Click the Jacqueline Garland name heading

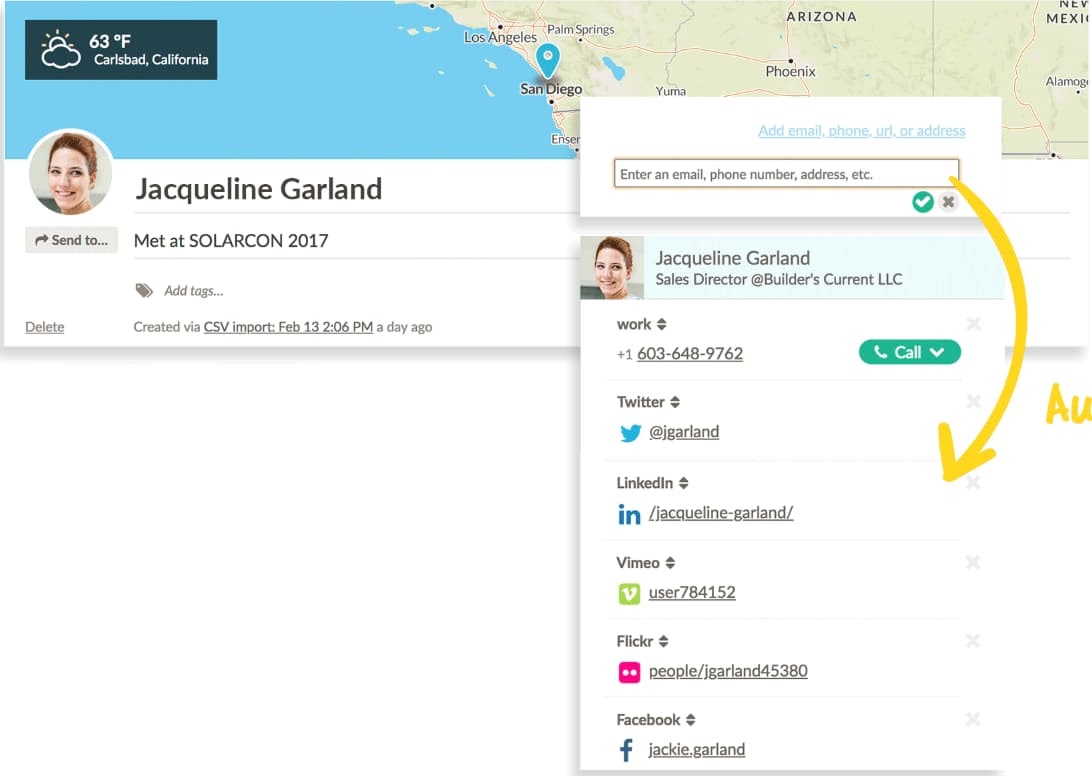259,189
